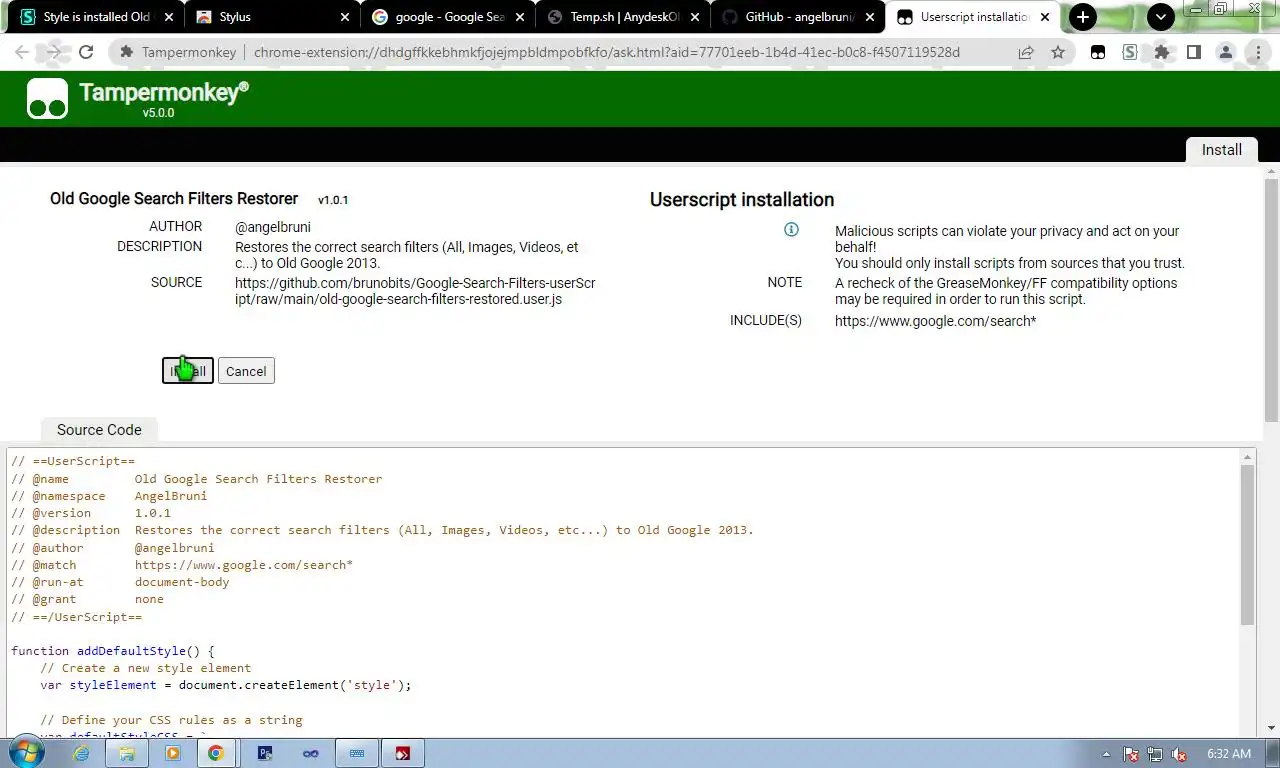Open Windows Media Player from taskbar
1280x768 pixels.
pos(172,753)
